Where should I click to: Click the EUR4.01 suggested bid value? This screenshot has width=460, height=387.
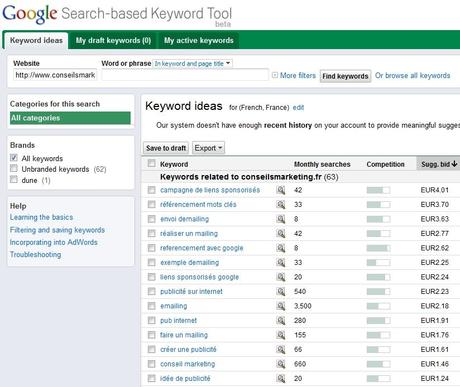tap(435, 190)
